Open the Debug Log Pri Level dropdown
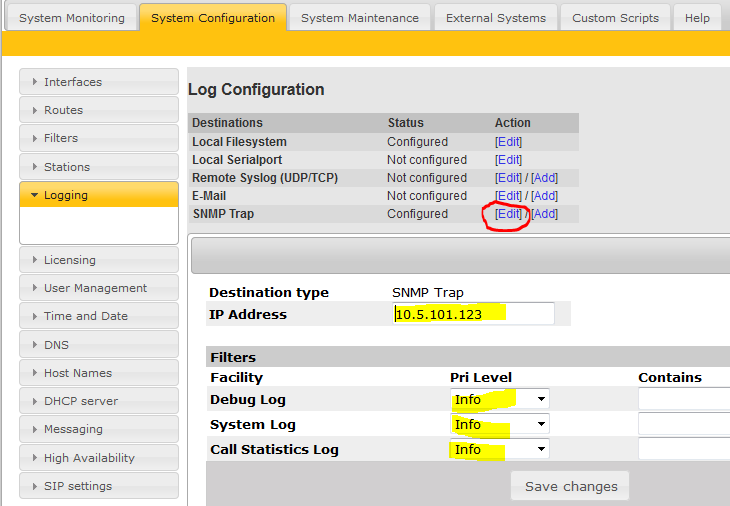 coord(499,400)
